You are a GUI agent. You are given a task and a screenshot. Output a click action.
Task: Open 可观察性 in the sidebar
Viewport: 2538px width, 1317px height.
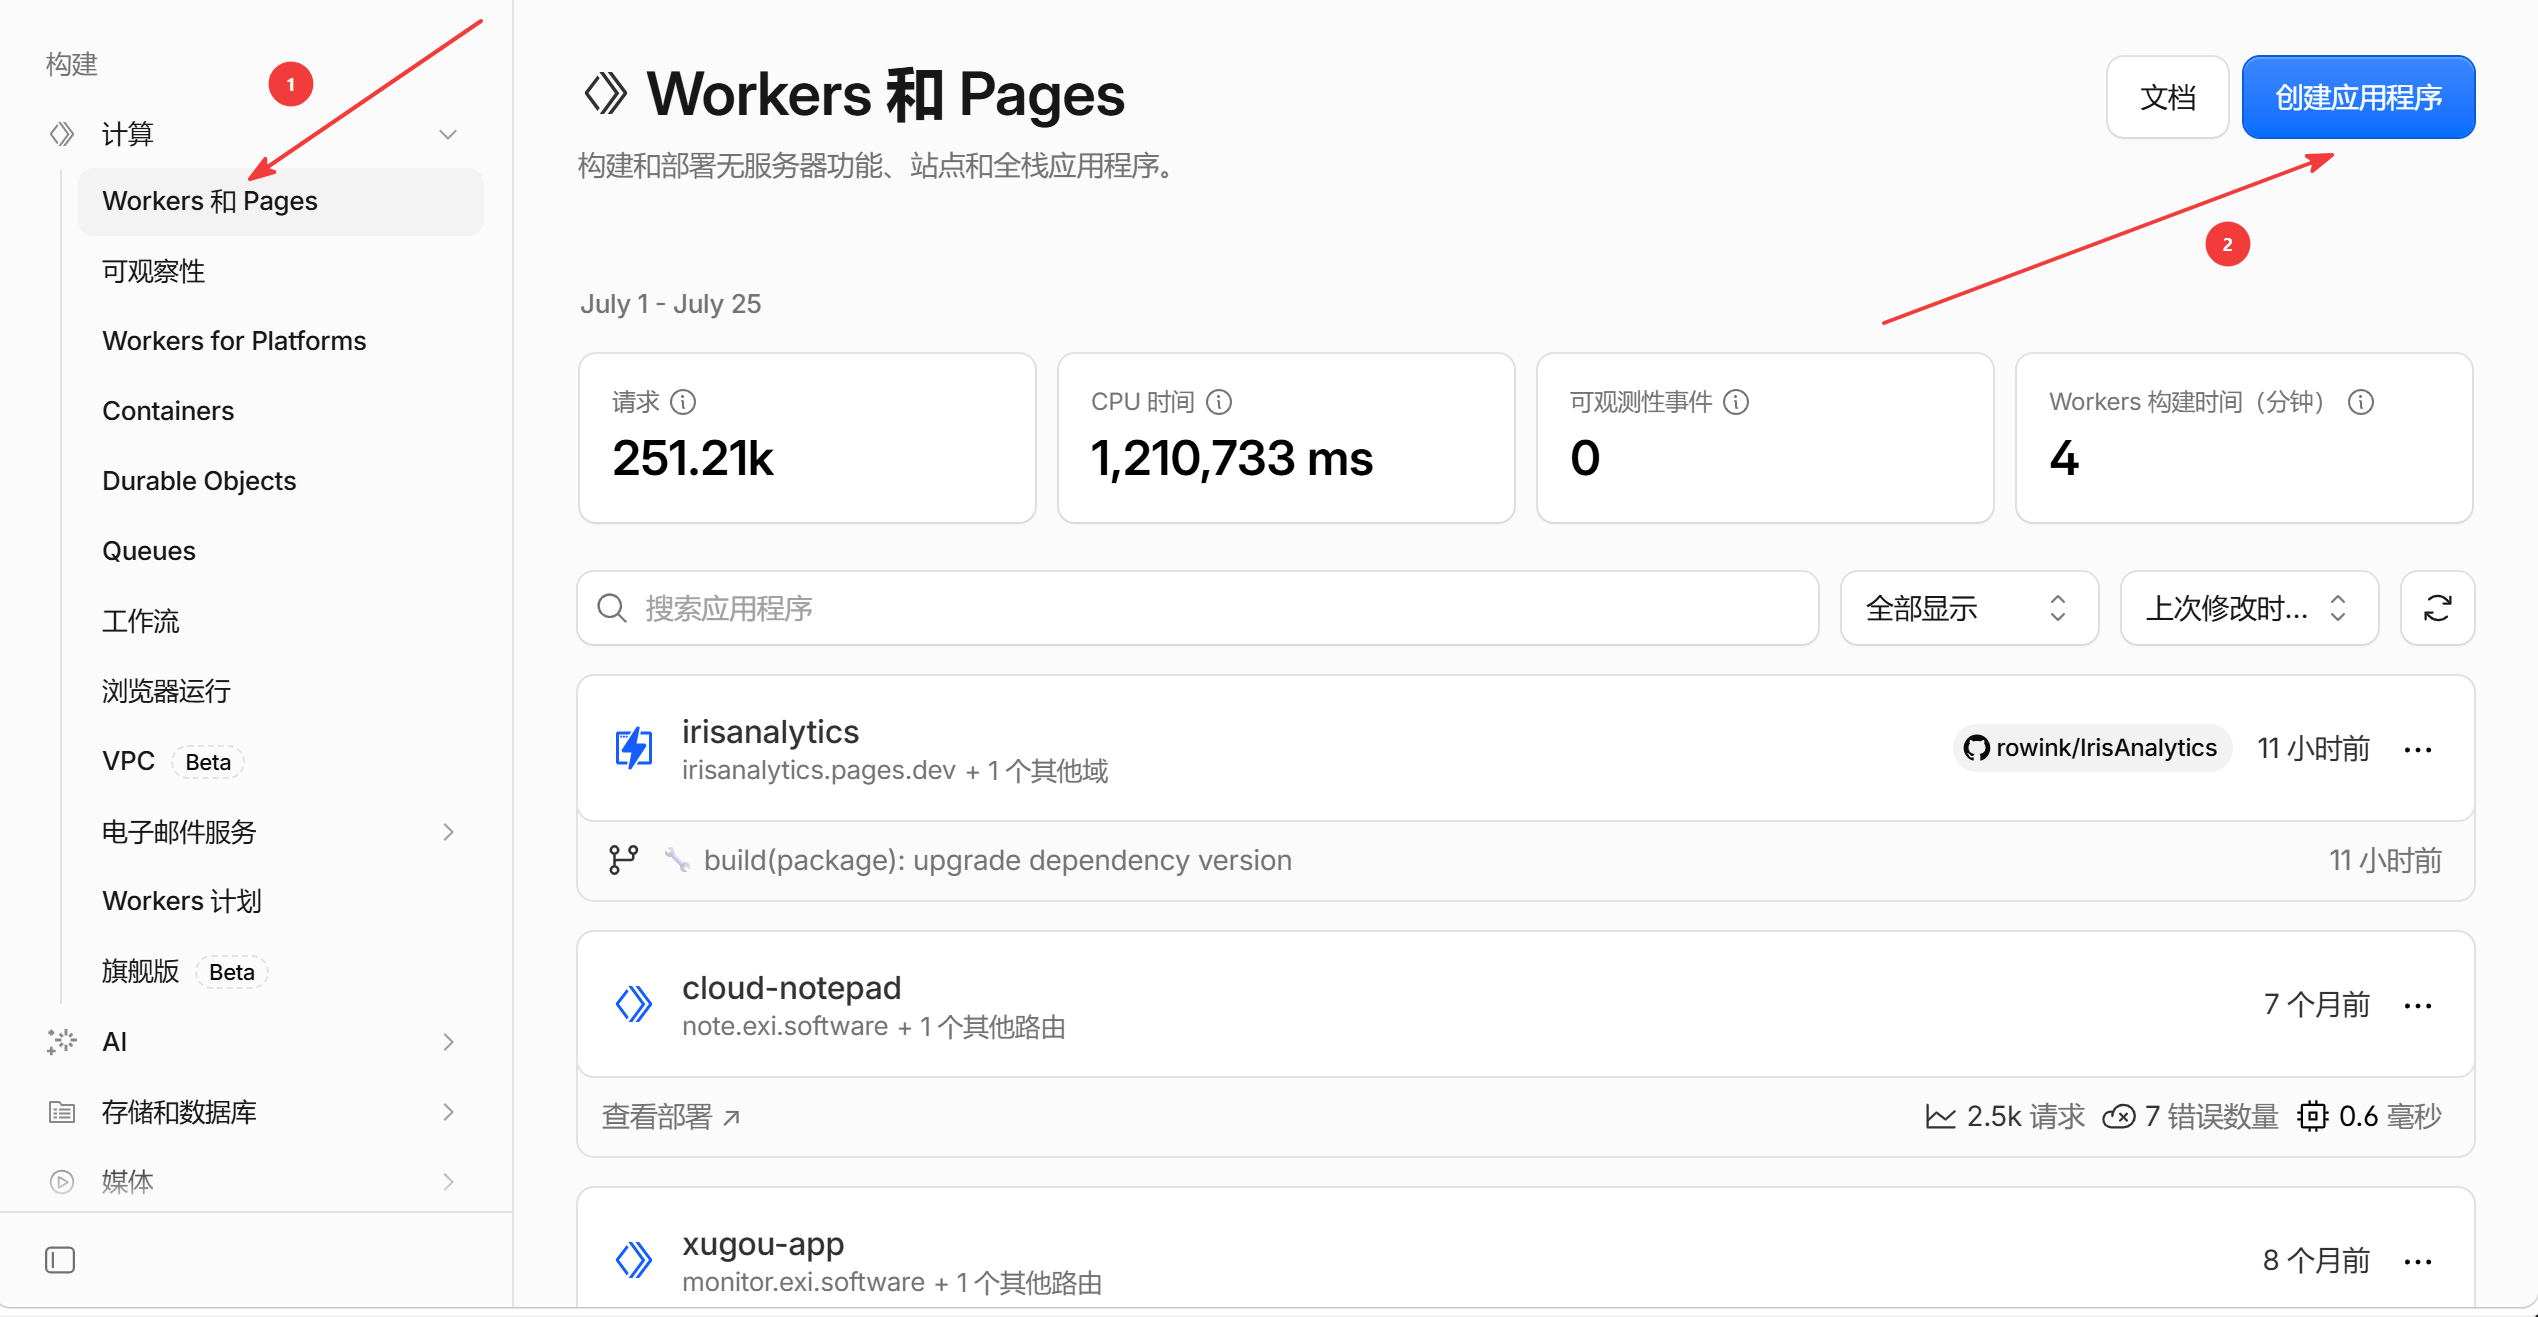pos(153,271)
